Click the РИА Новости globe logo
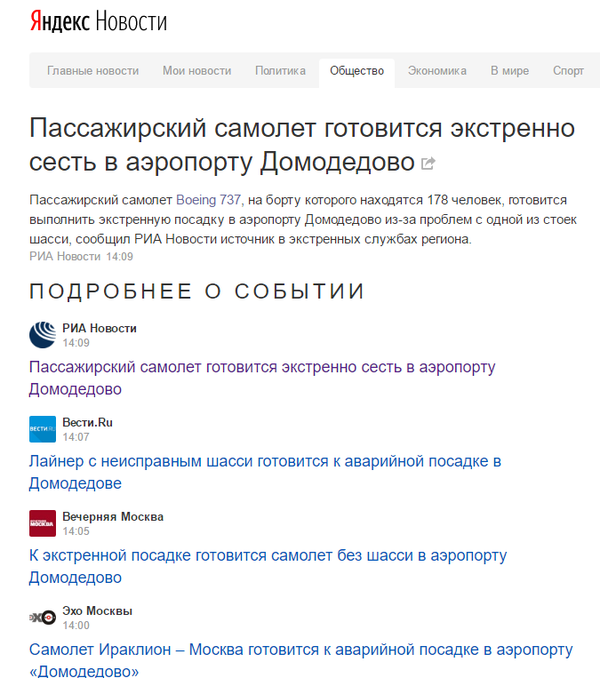 pyautogui.click(x=42, y=335)
